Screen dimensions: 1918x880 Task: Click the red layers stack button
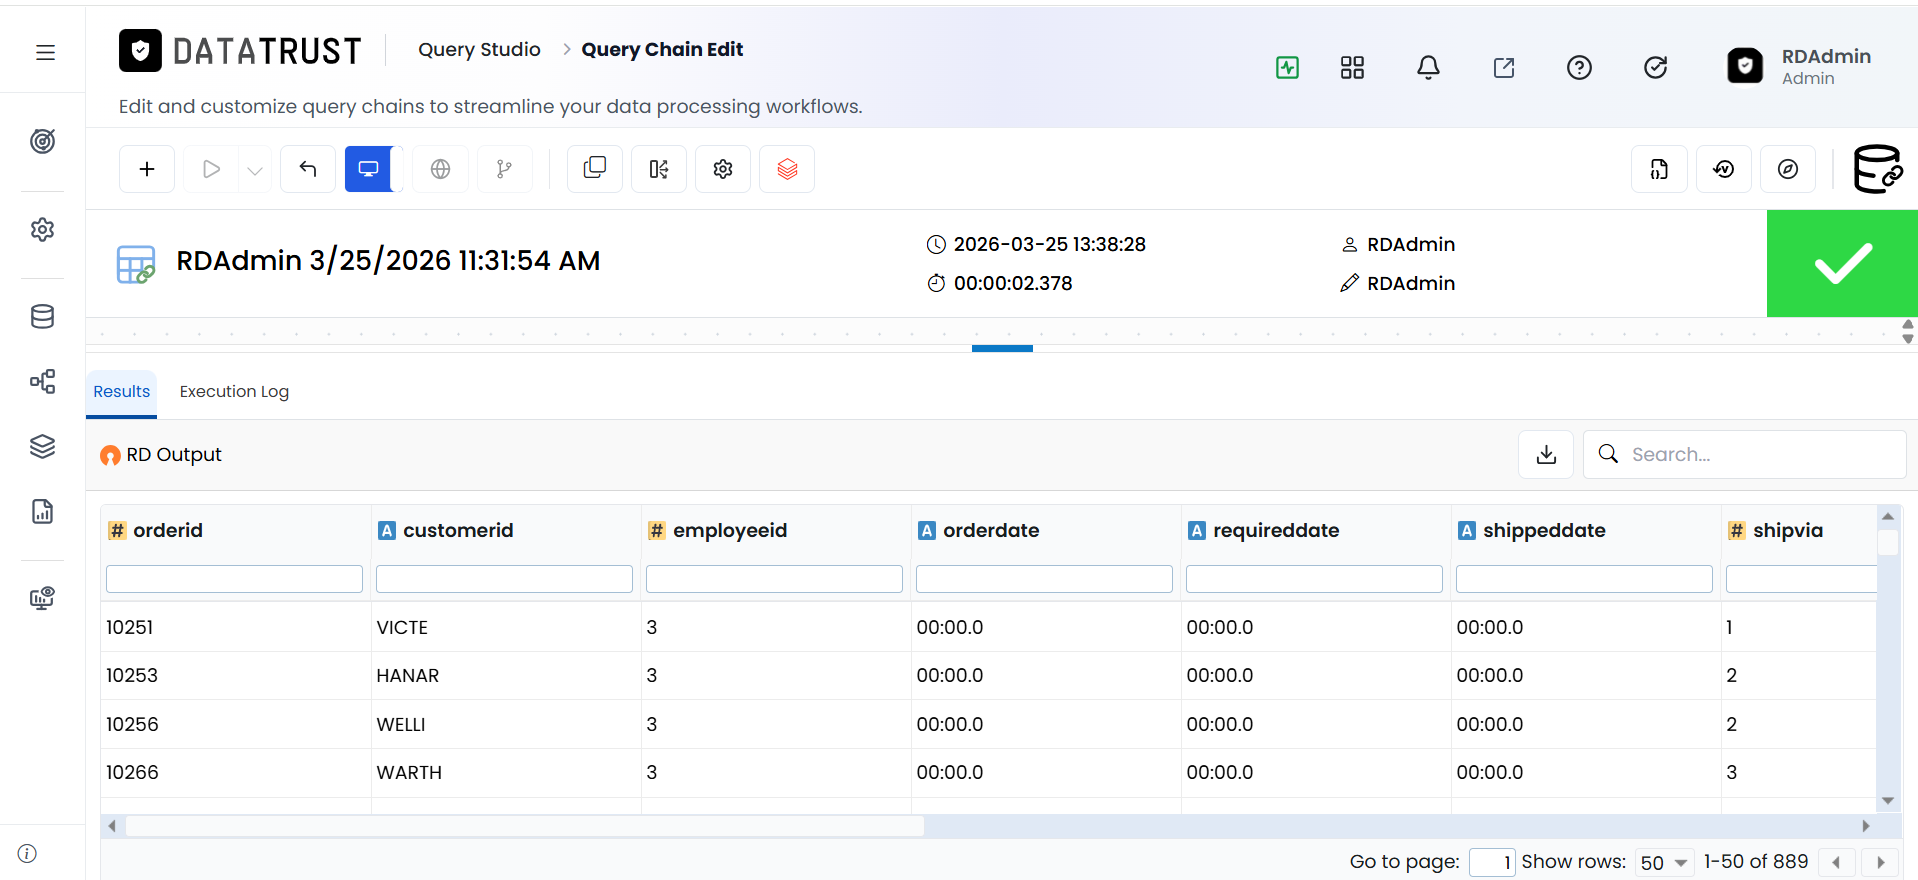pyautogui.click(x=787, y=169)
